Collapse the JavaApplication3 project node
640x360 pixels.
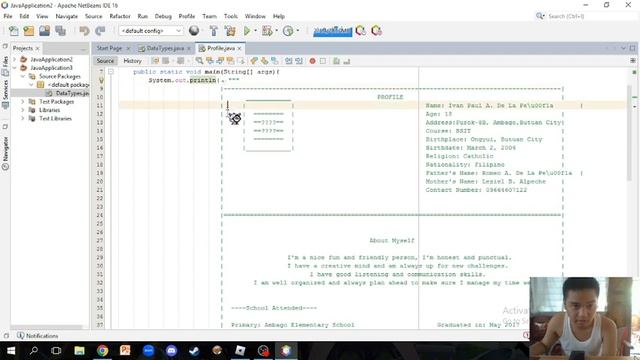15,68
